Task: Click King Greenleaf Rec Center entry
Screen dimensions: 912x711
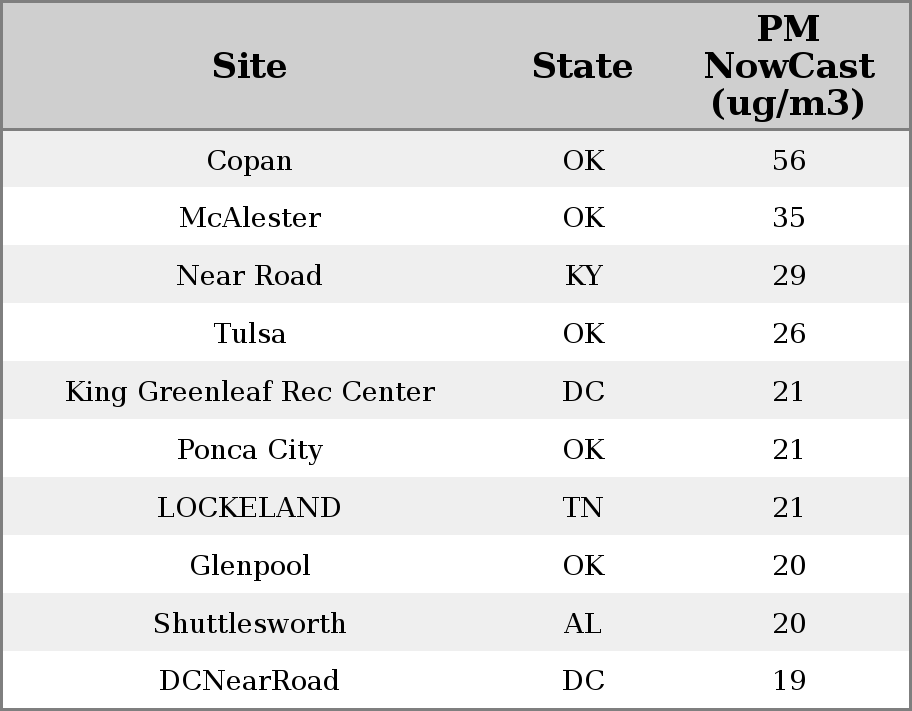Action: click(249, 392)
